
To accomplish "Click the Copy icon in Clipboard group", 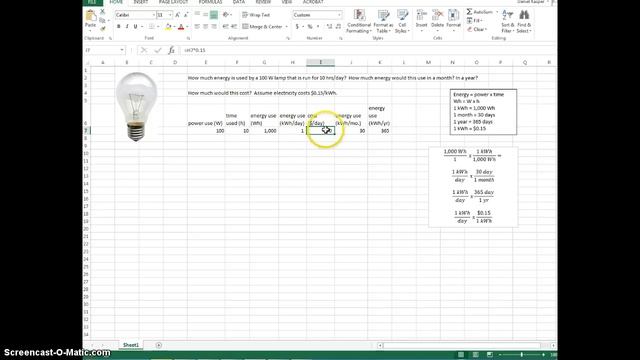I will pyautogui.click(x=102, y=20).
